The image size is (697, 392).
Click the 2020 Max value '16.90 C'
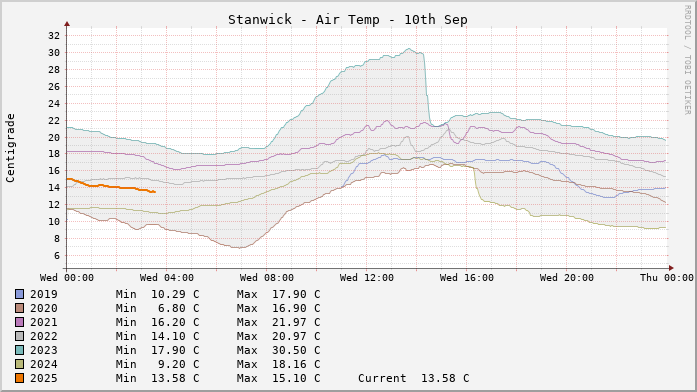click(296, 308)
